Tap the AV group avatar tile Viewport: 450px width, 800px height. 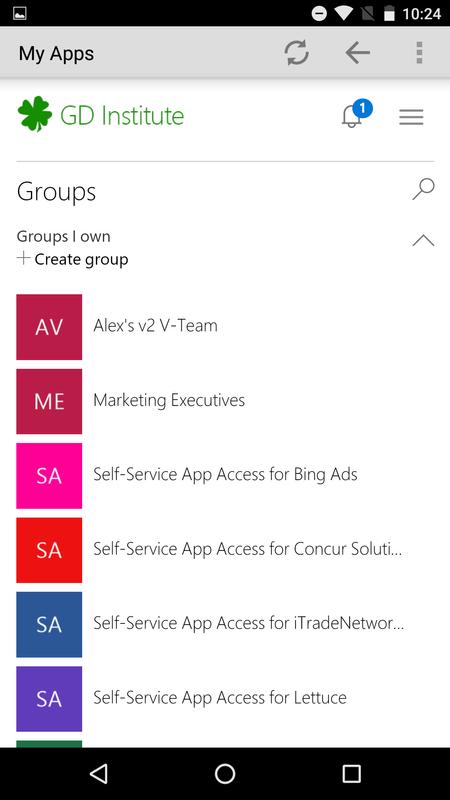49,327
